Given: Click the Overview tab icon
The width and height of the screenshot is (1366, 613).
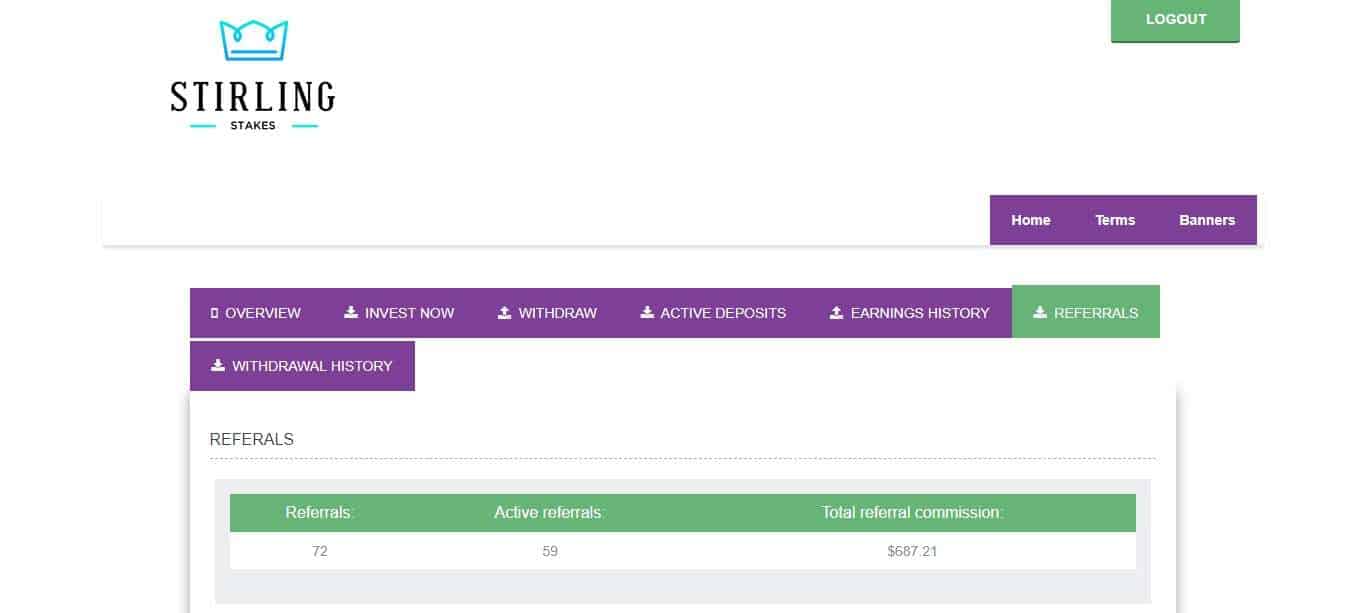Looking at the screenshot, I should pos(215,313).
